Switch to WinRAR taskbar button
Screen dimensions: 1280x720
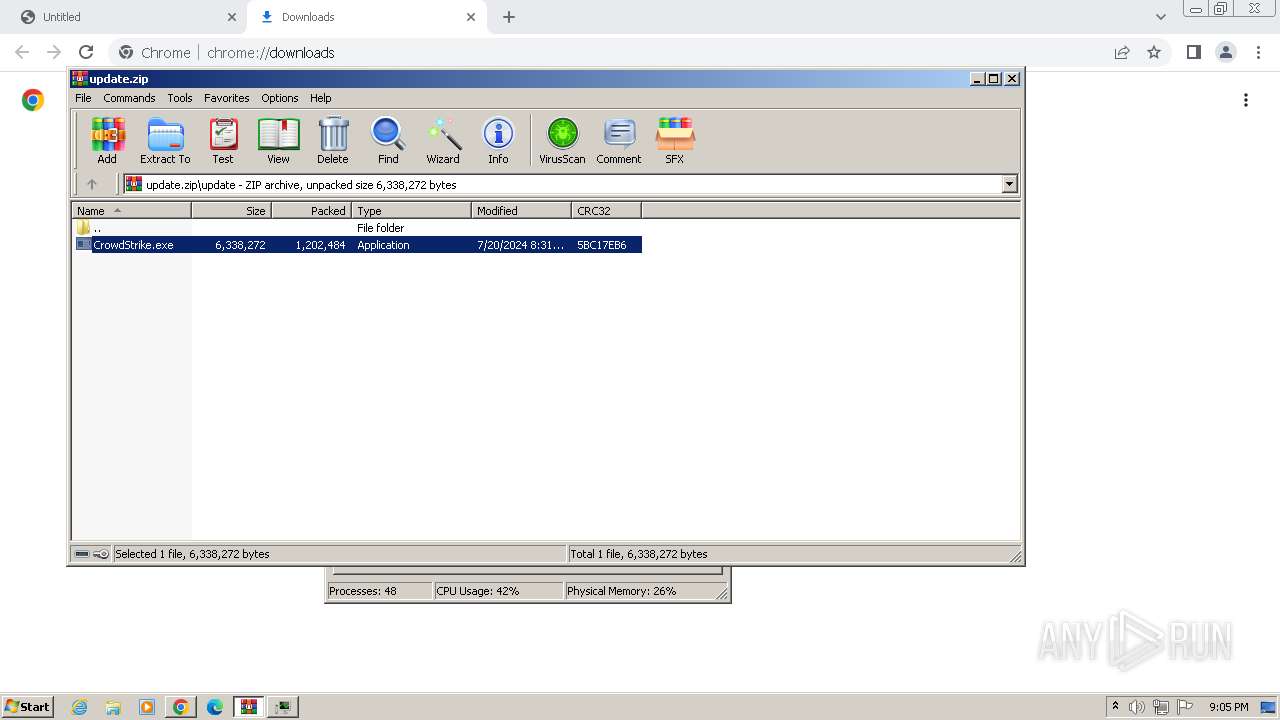249,707
